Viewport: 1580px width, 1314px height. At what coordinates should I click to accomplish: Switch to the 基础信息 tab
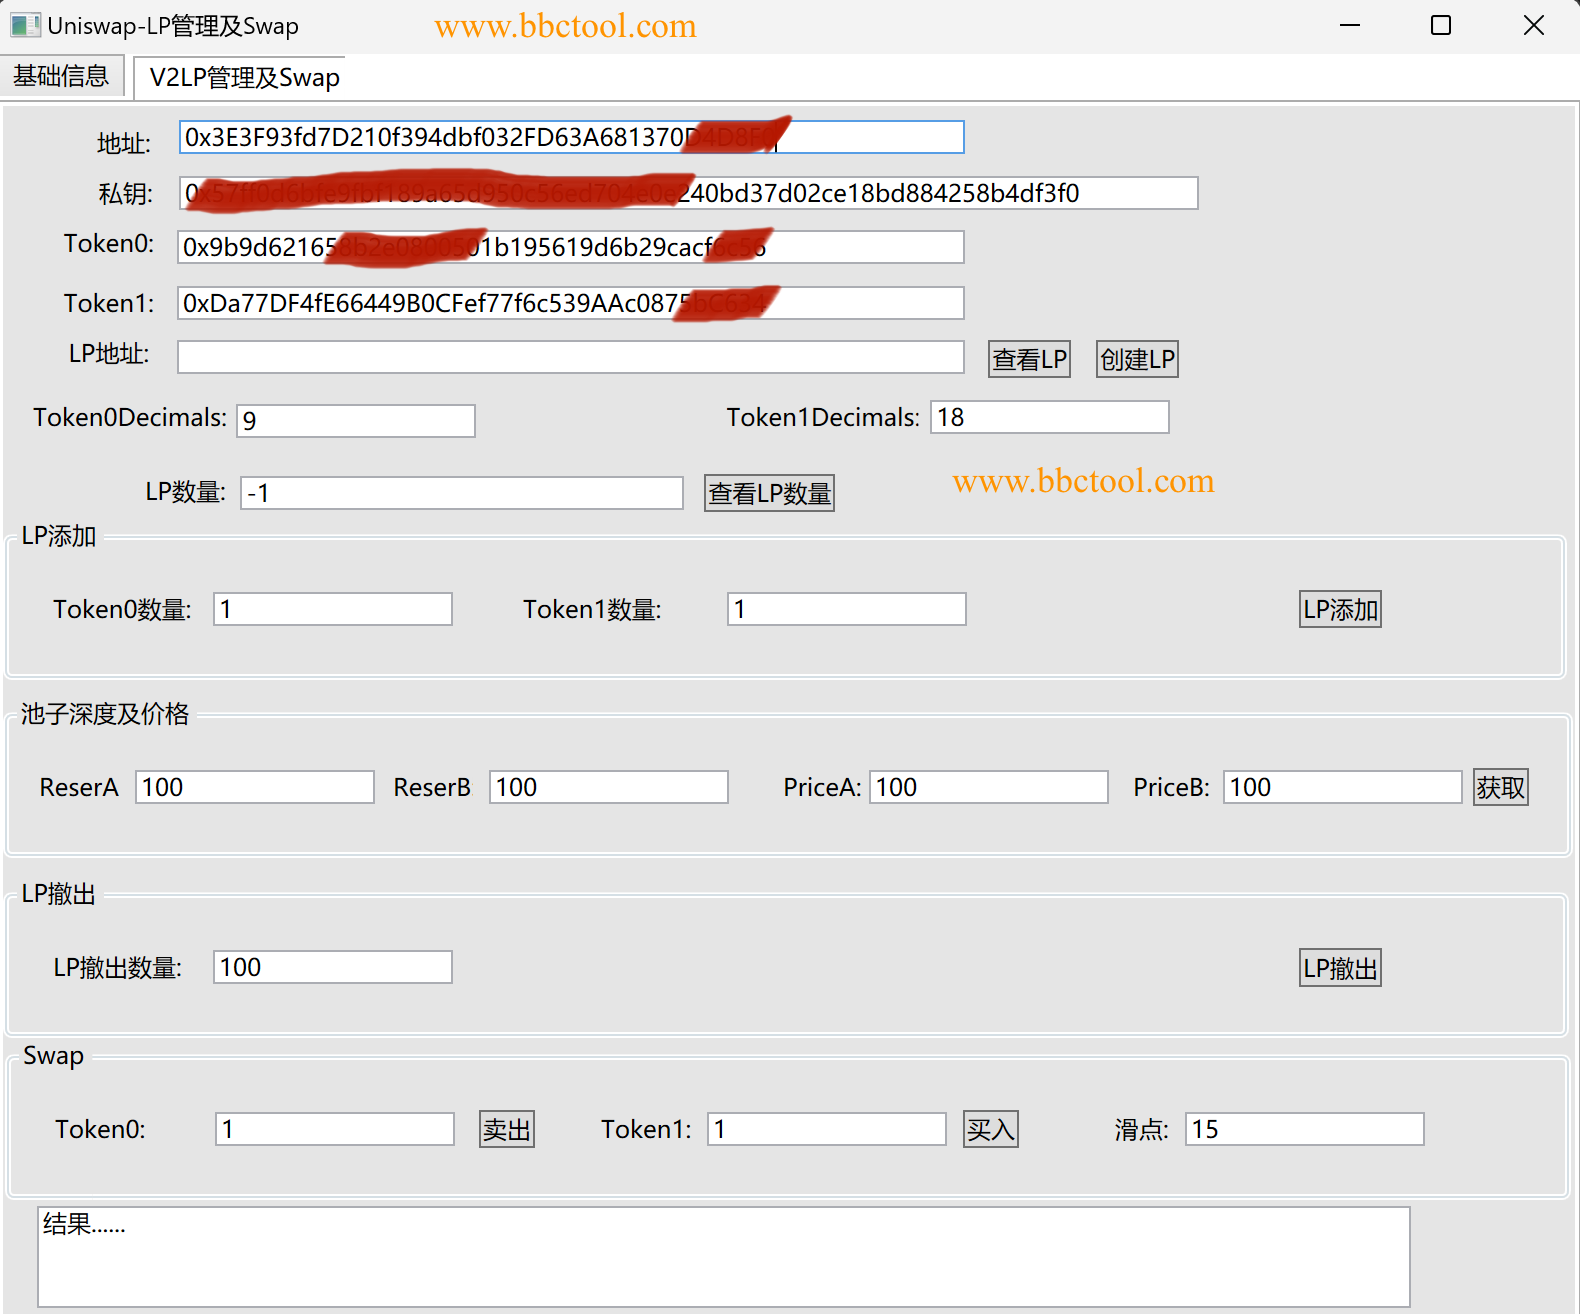click(x=61, y=76)
